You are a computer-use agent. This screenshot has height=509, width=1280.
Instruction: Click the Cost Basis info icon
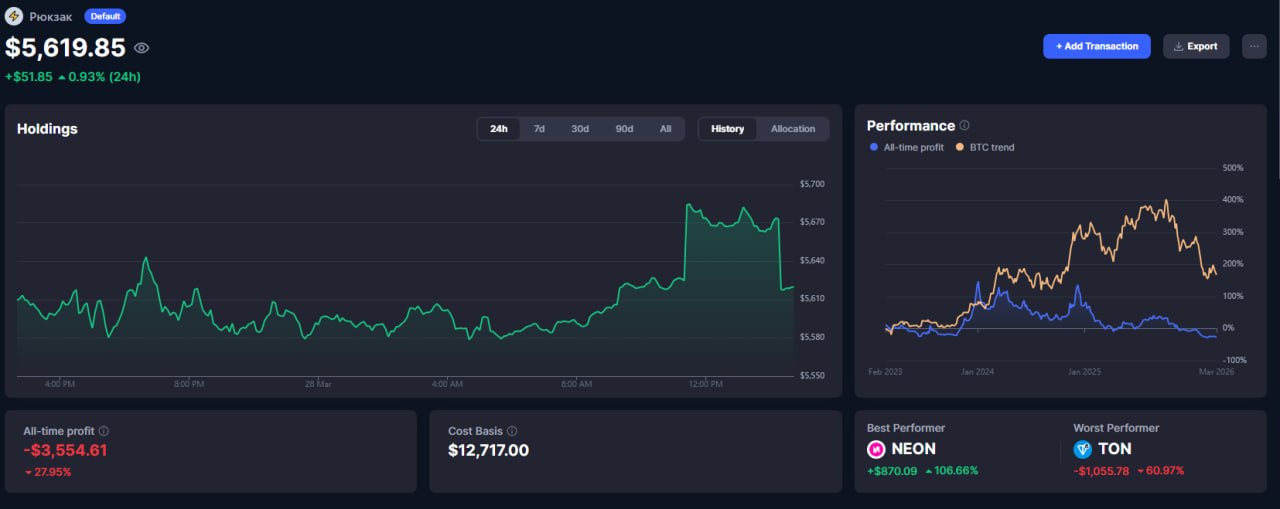512,431
